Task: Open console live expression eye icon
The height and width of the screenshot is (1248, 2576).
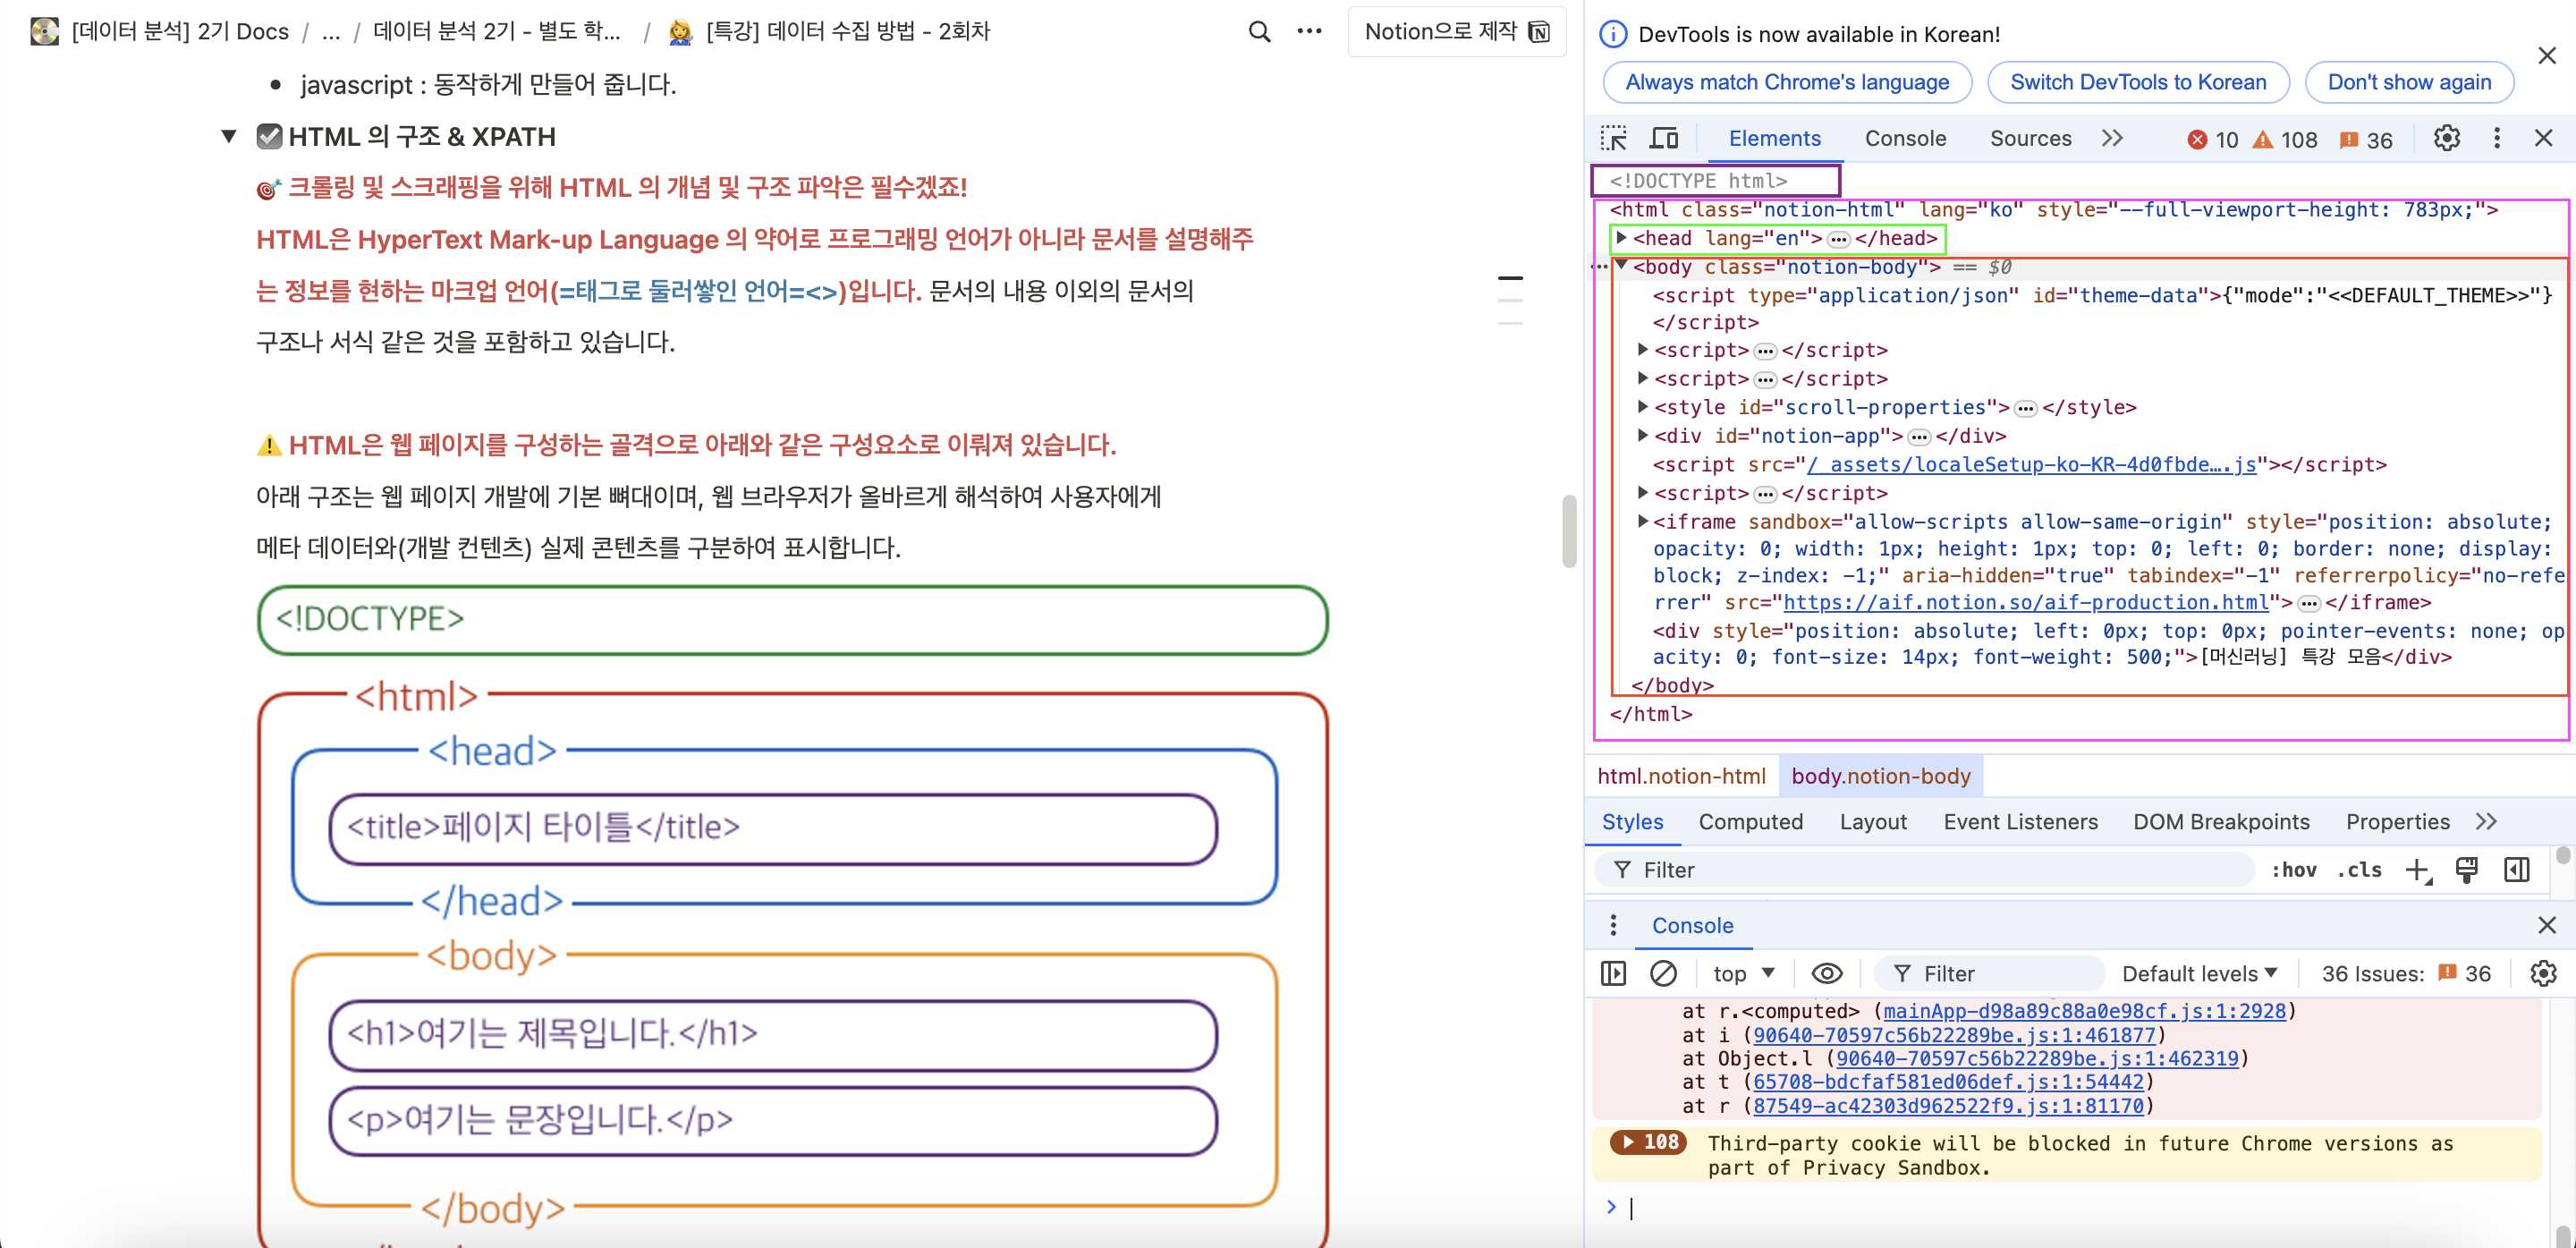Action: pyautogui.click(x=1826, y=973)
